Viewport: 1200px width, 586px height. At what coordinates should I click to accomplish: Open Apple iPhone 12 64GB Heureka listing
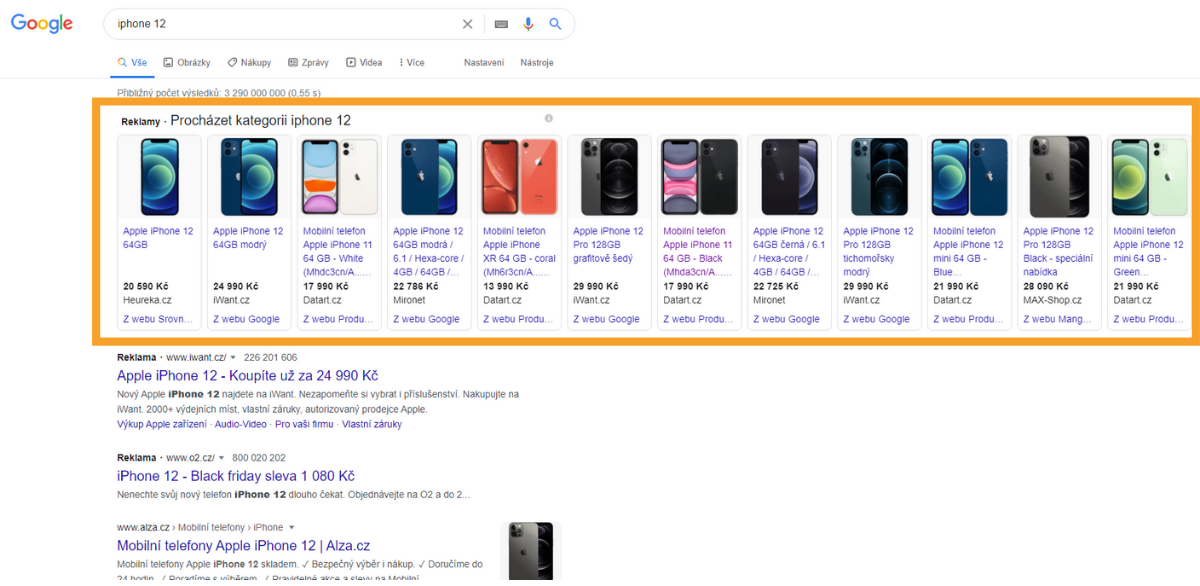[158, 237]
